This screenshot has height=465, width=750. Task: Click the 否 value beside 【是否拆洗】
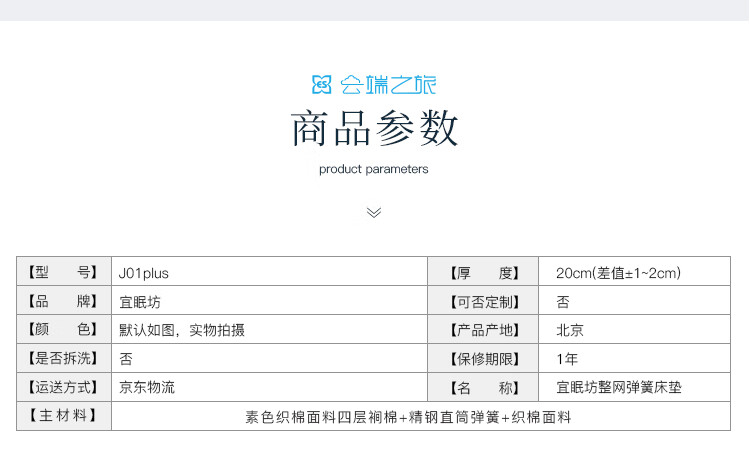point(126,358)
